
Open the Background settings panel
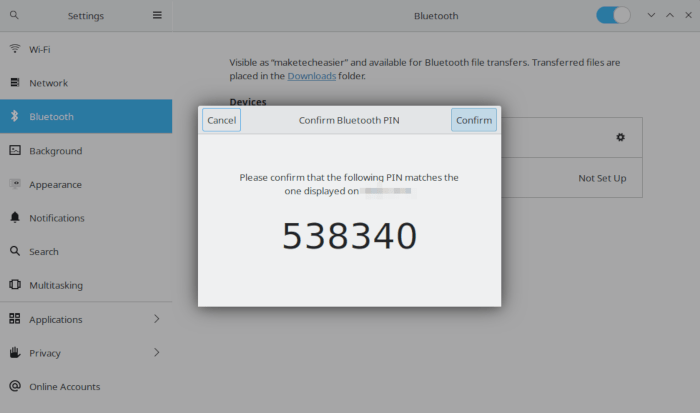pos(86,150)
